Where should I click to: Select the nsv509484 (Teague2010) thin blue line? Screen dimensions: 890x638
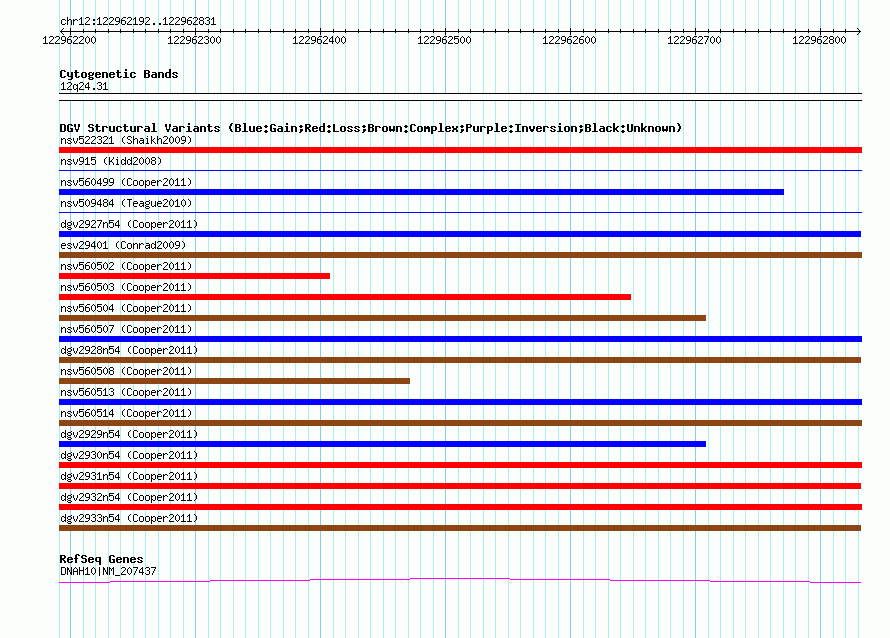click(460, 212)
